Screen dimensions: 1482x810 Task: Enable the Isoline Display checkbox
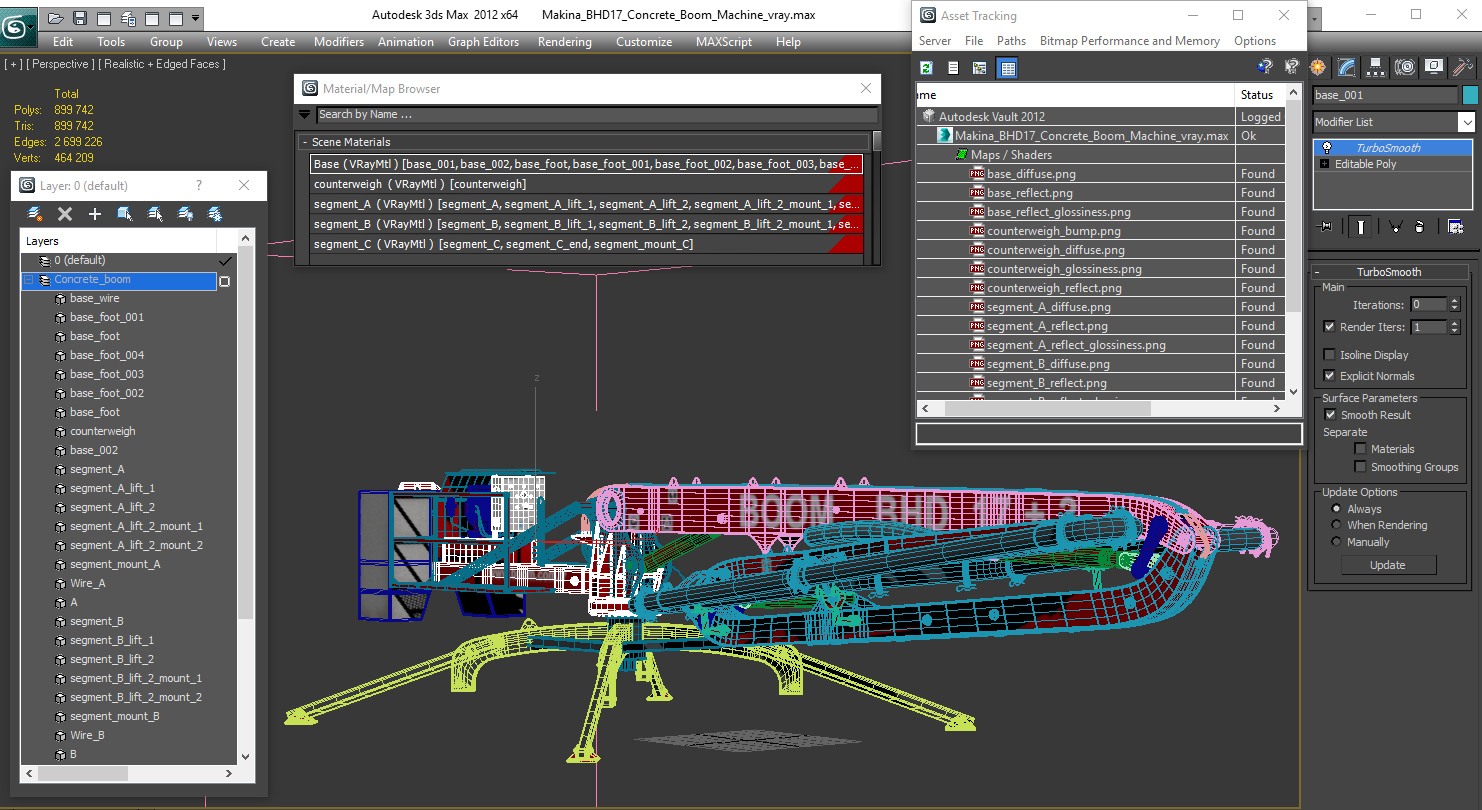[x=1329, y=355]
